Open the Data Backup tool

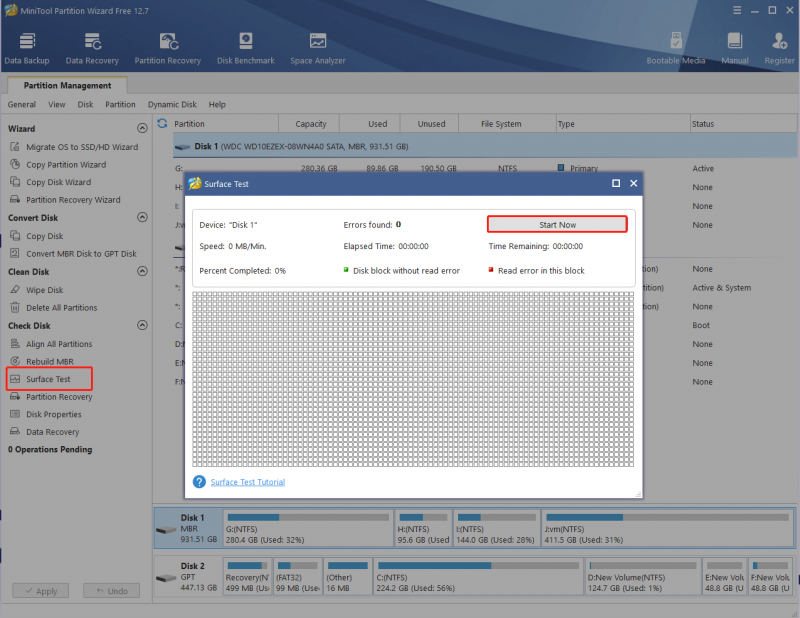click(27, 48)
